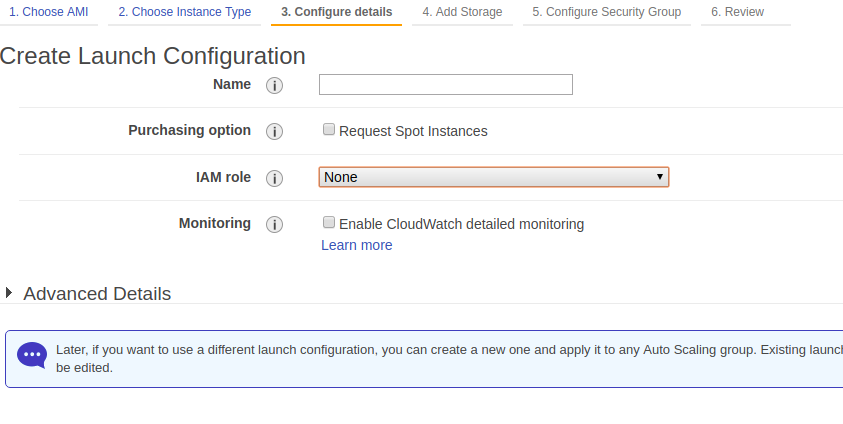Screen dimensions: 843x424
Task: Click the Create Launch Configuration heading
Action: click(x=153, y=56)
